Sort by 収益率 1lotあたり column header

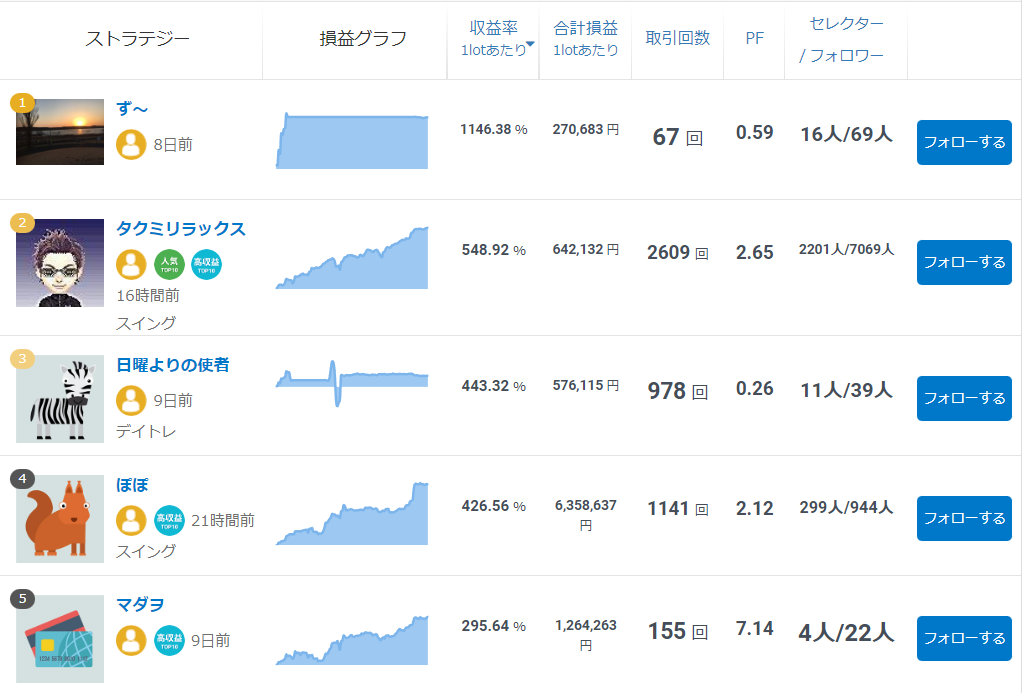click(493, 39)
